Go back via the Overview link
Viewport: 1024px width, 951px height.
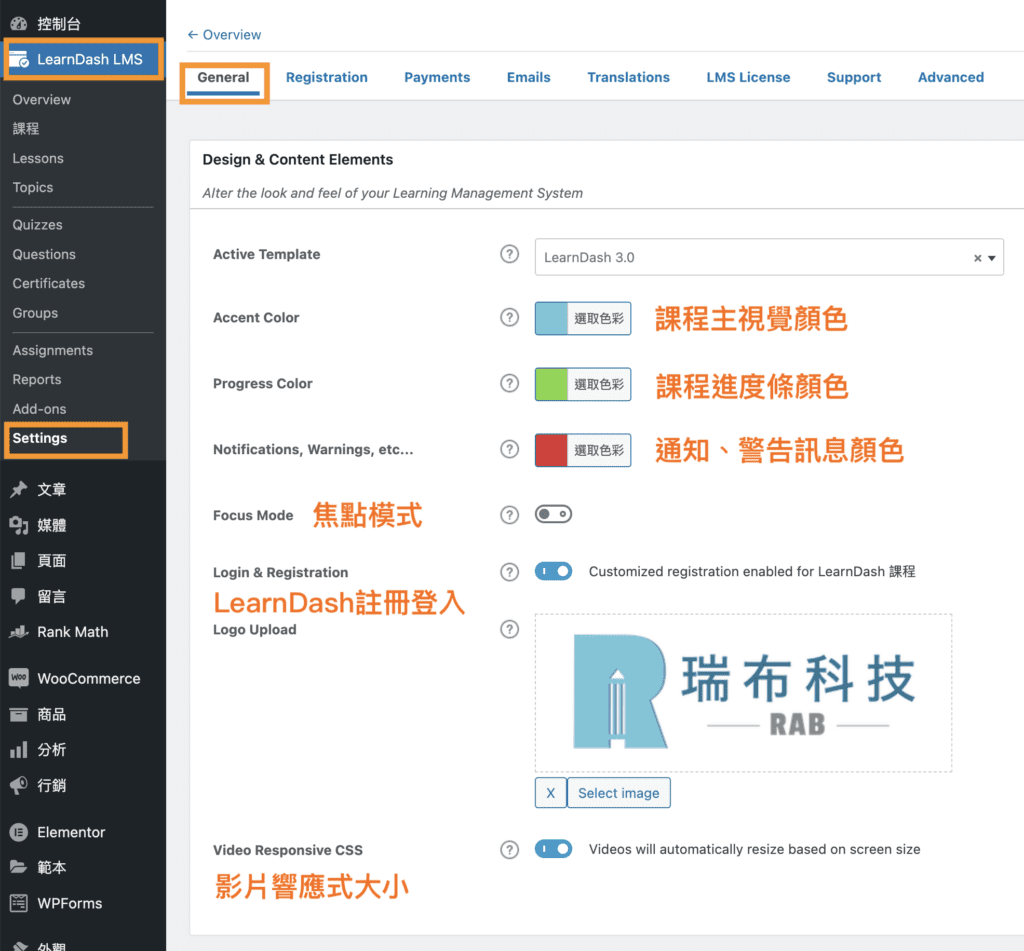point(224,35)
